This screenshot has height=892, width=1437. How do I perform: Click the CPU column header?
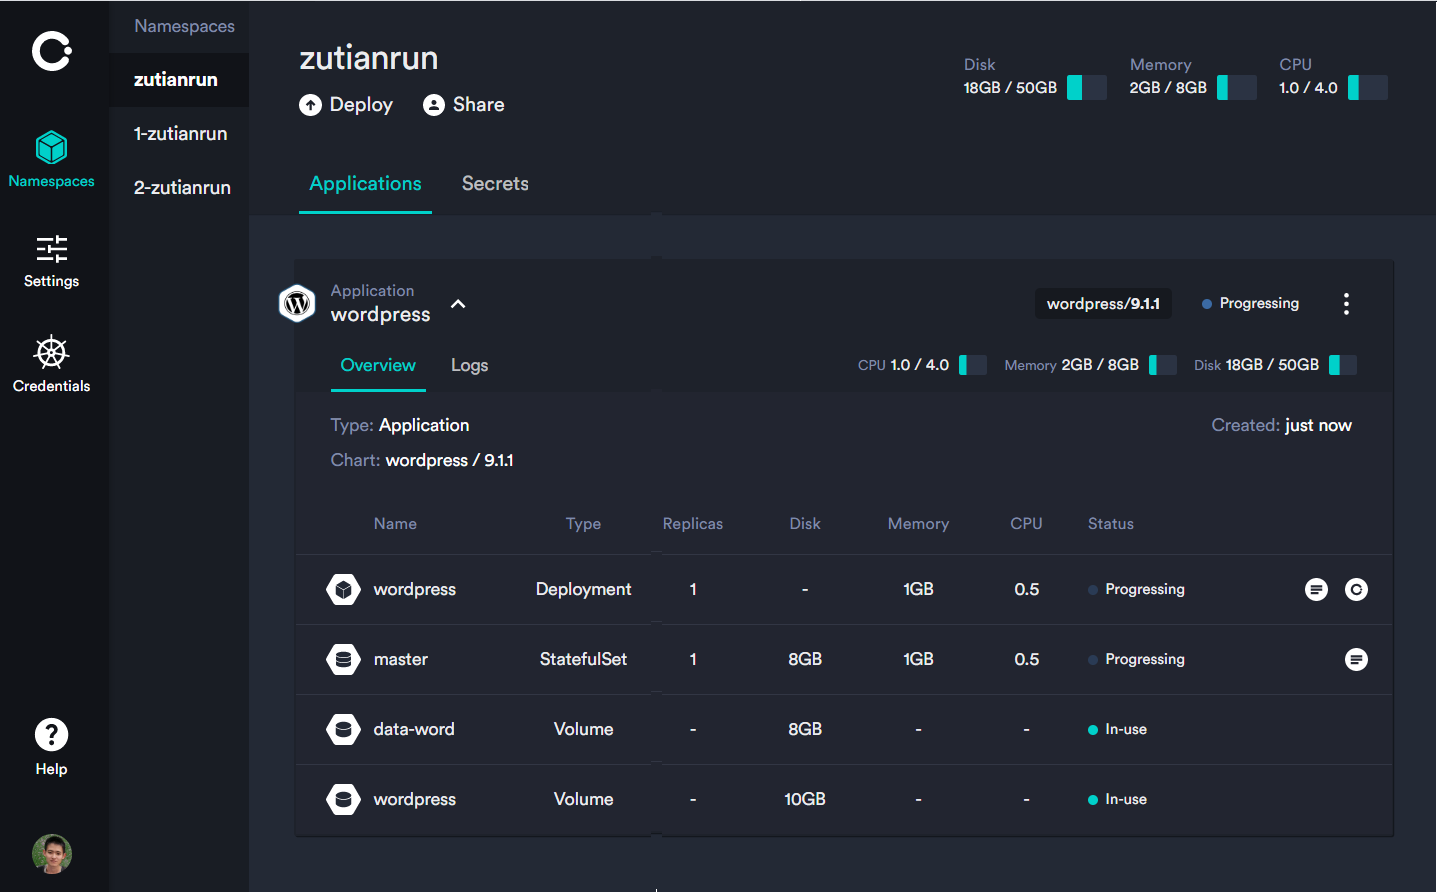point(1026,524)
